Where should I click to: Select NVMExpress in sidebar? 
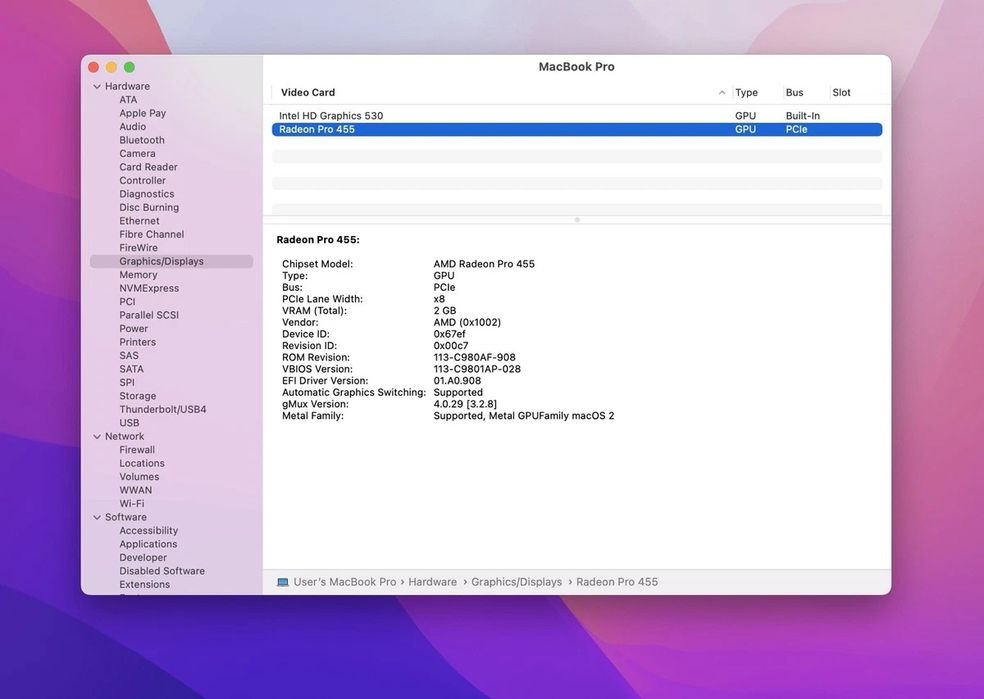click(x=149, y=289)
